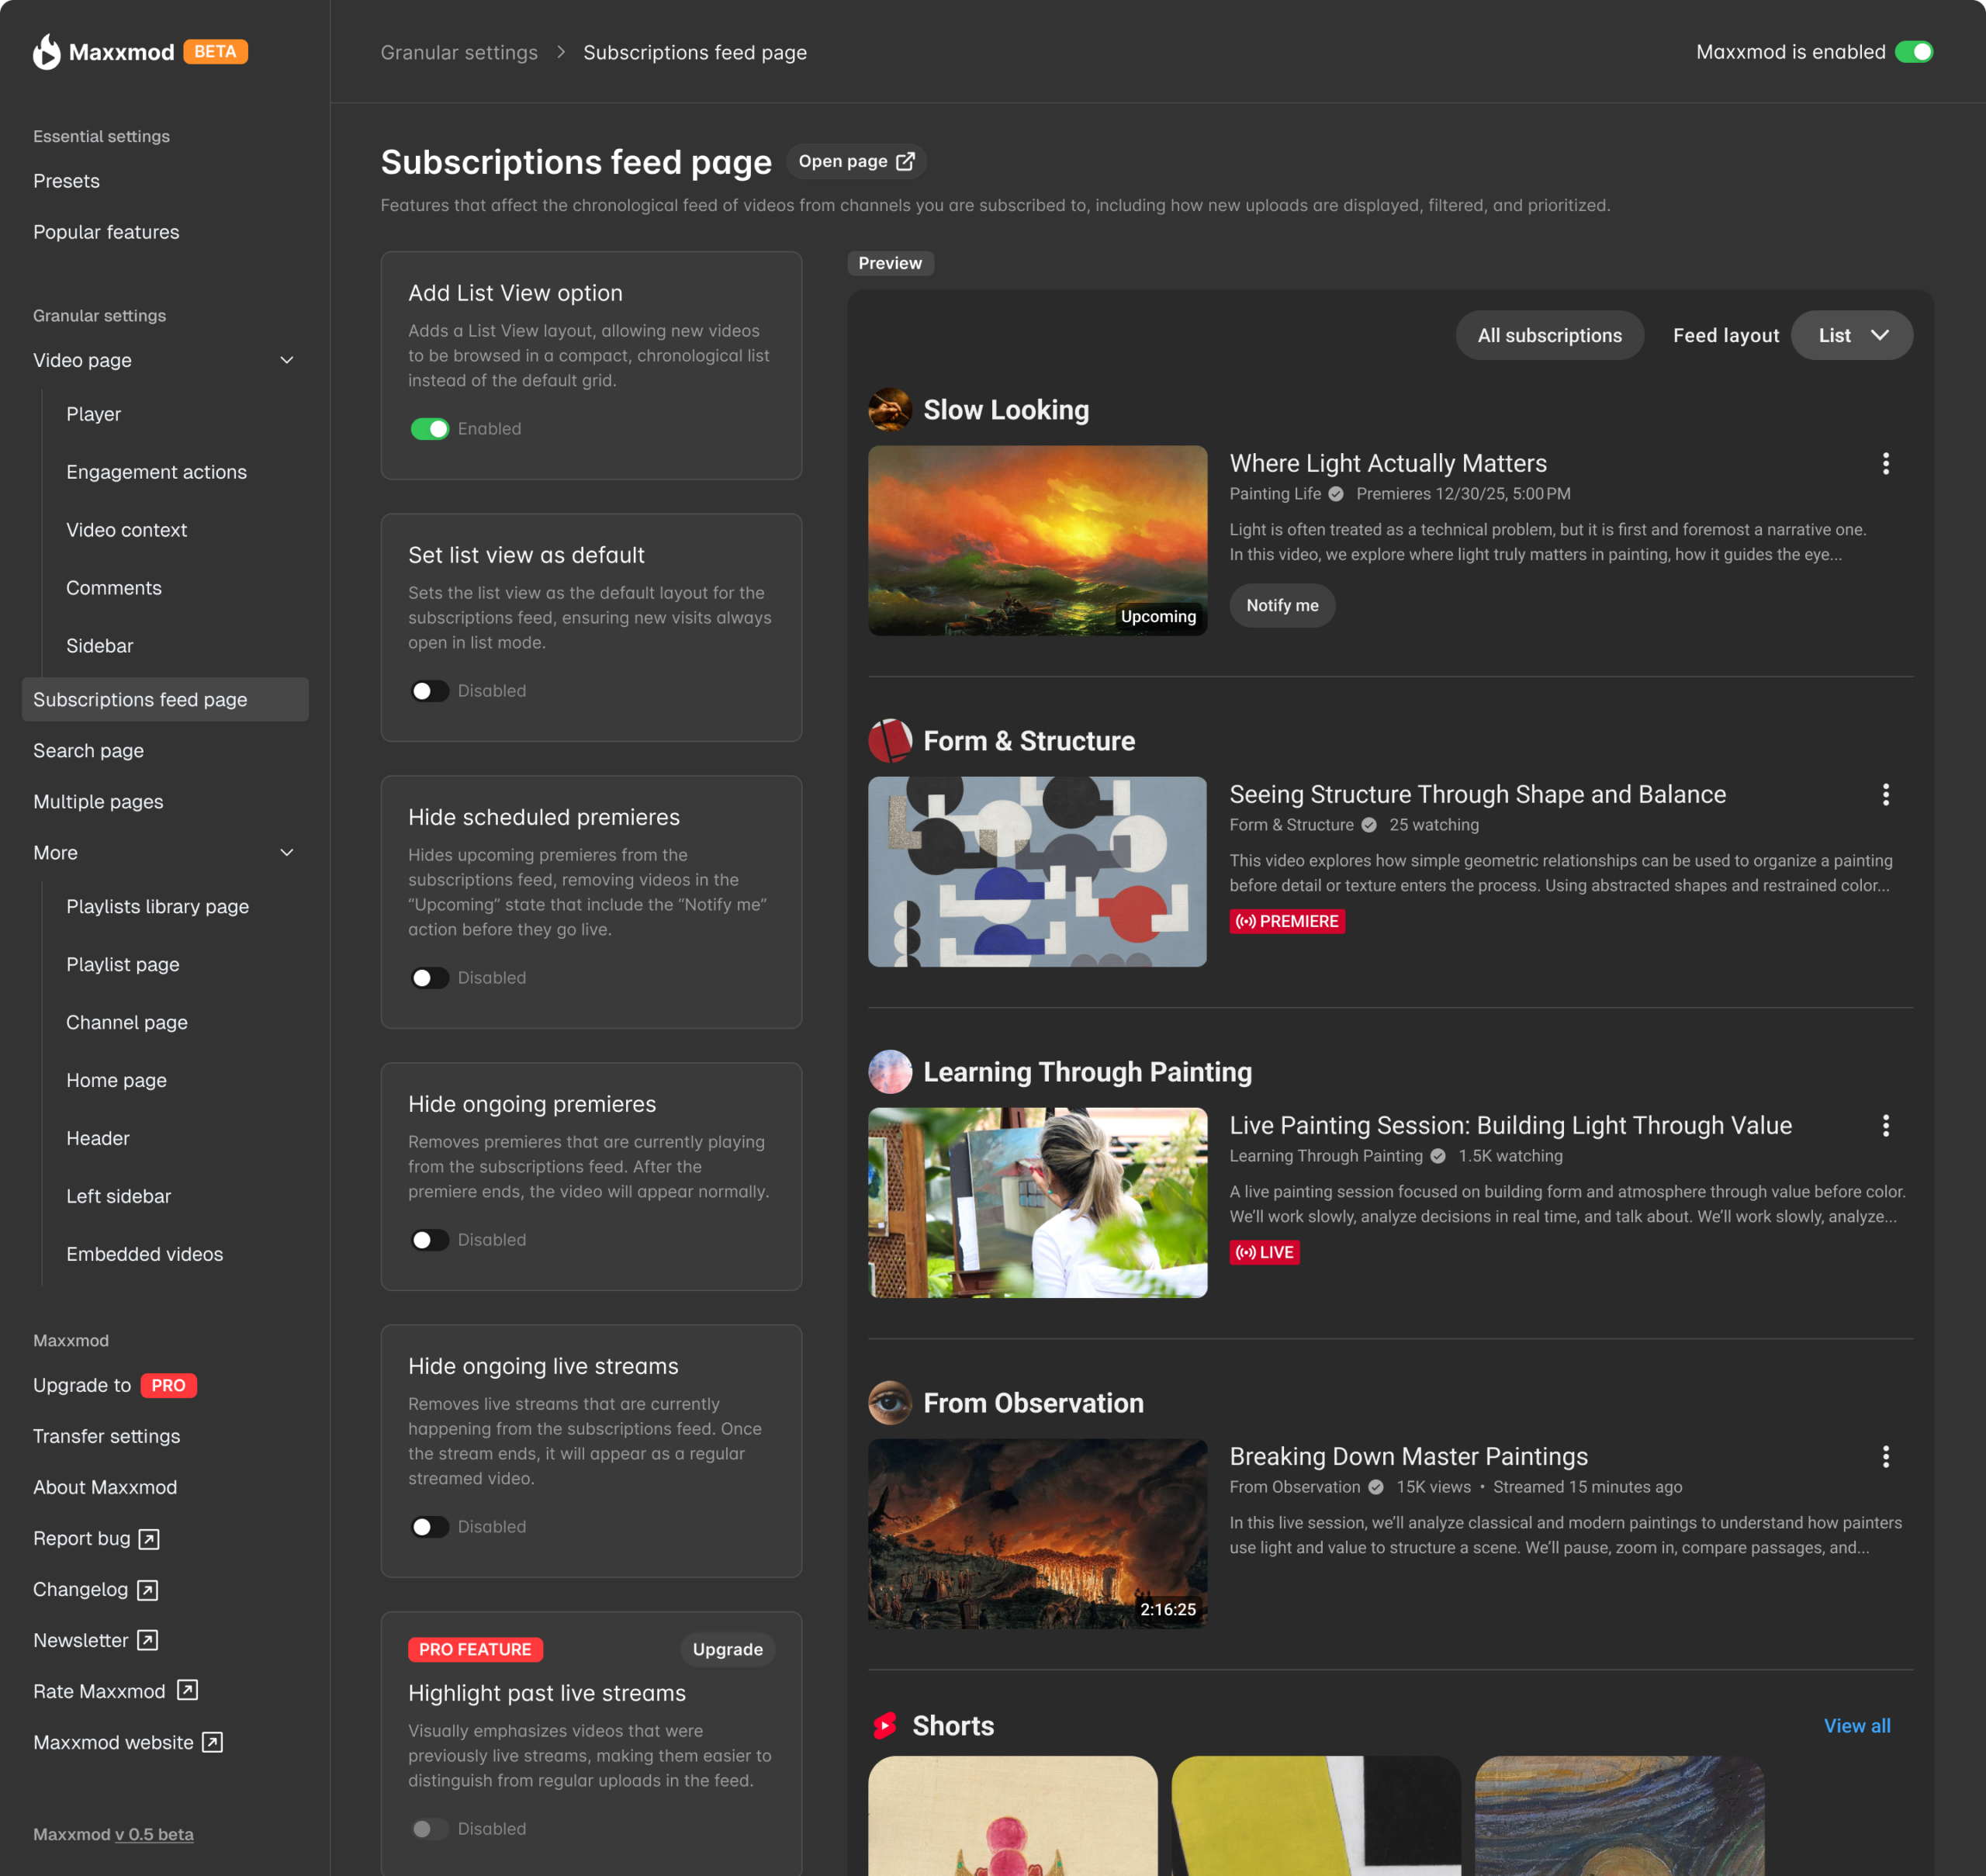Collapse the Video page section

pyautogui.click(x=287, y=360)
